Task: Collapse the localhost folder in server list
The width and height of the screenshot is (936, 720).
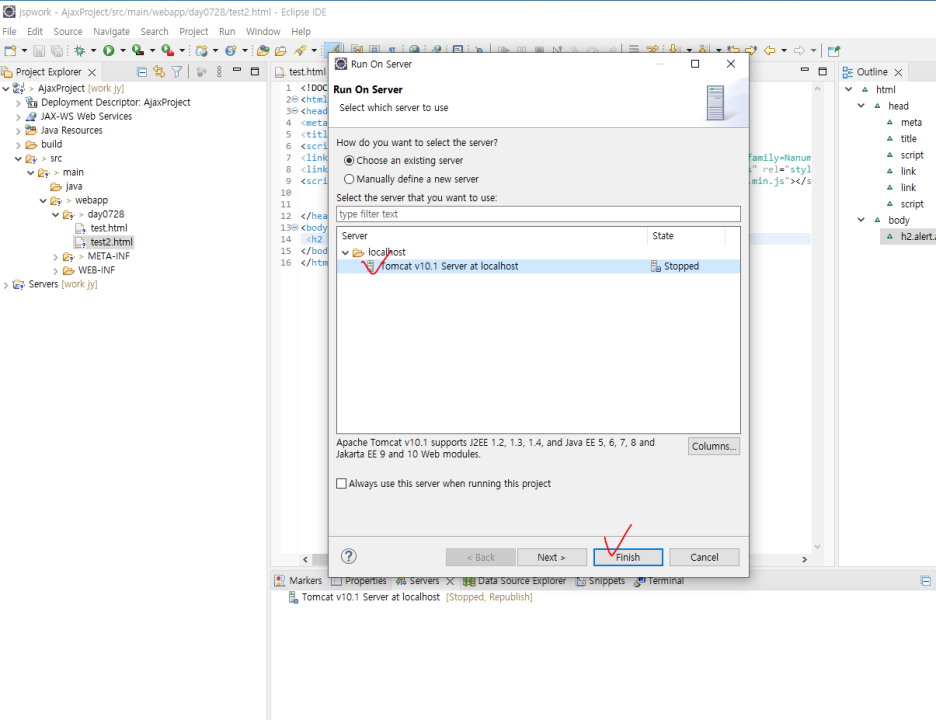Action: point(346,253)
